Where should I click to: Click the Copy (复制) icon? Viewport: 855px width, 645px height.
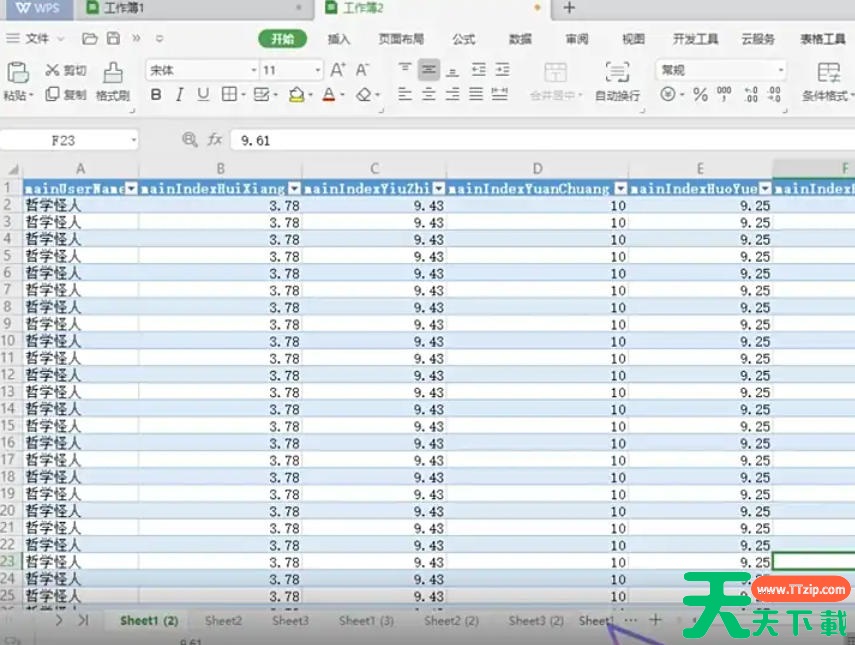point(53,95)
